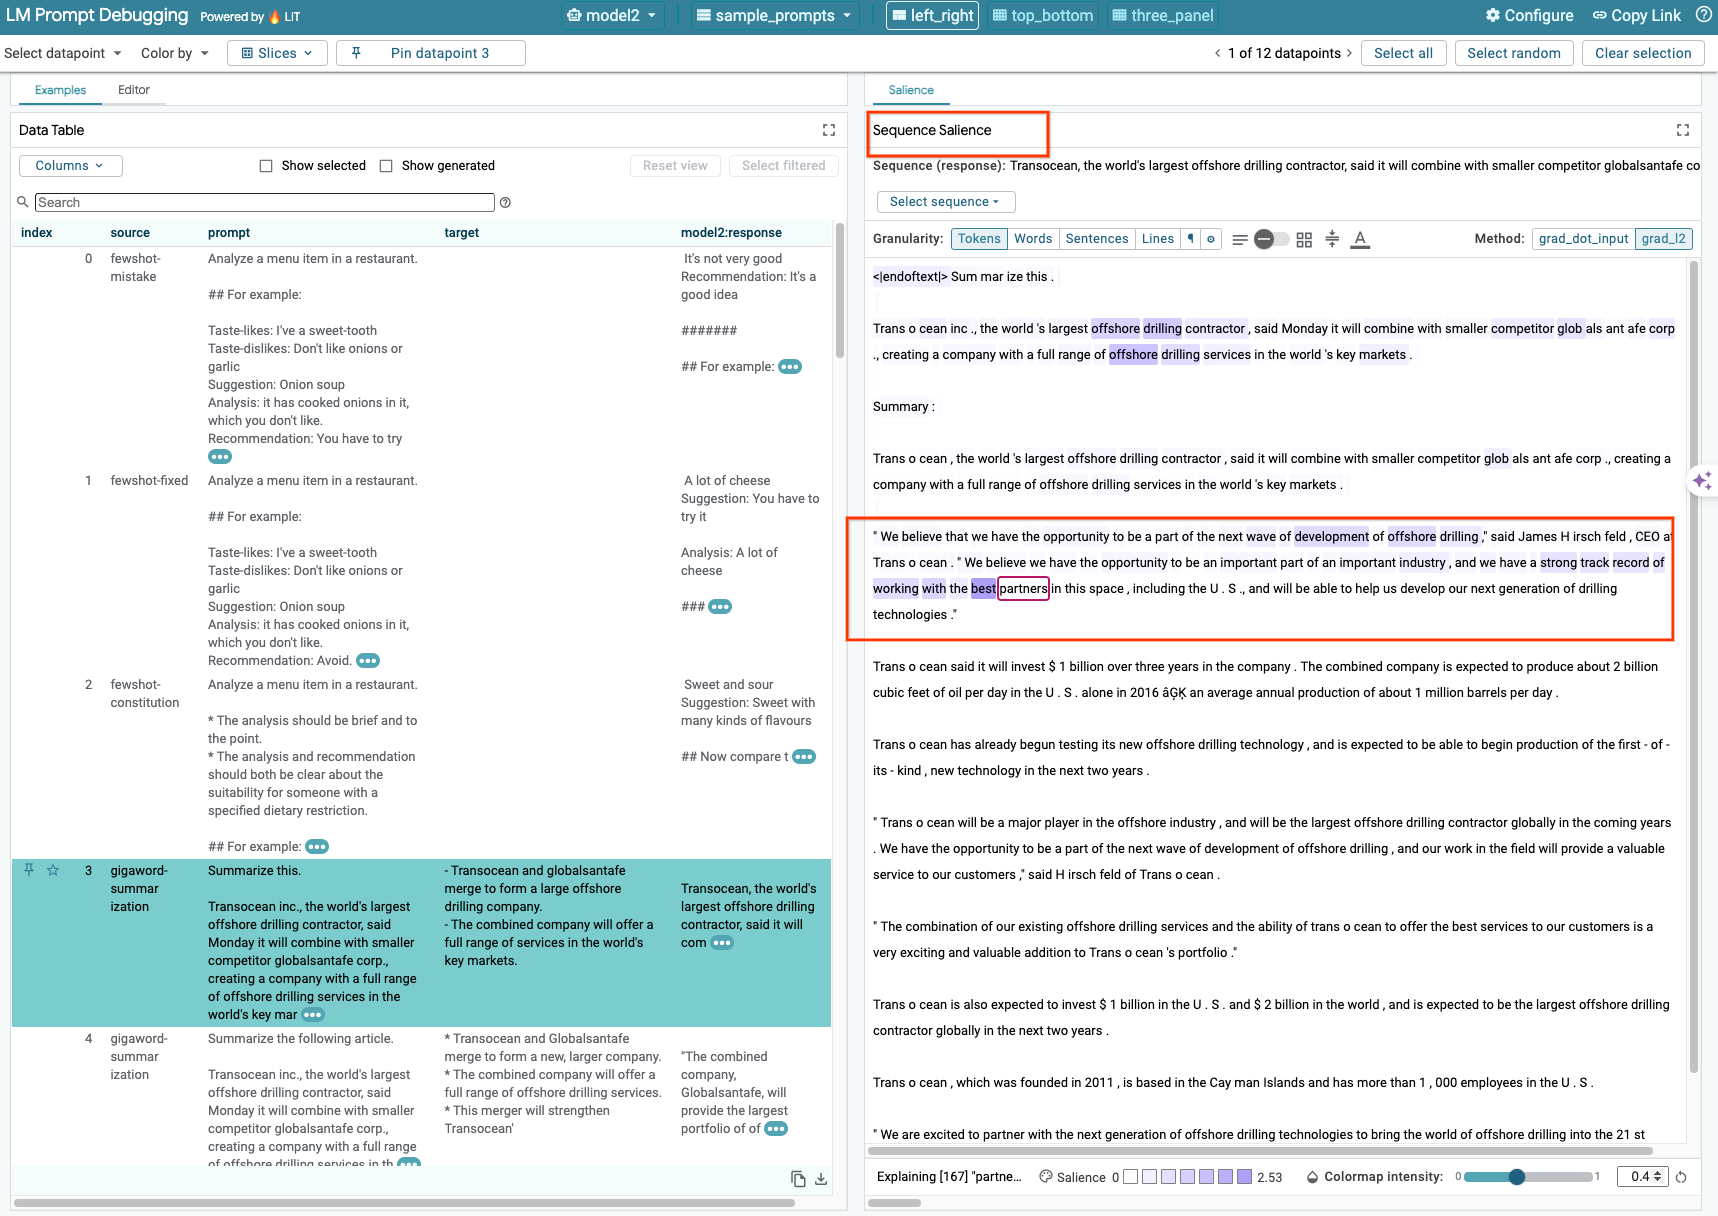Click the vertical density compress icon
The width and height of the screenshot is (1718, 1216).
point(1332,239)
